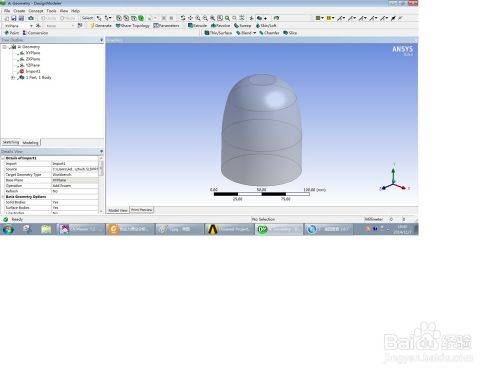Pin the Details View panel

pos(101,152)
